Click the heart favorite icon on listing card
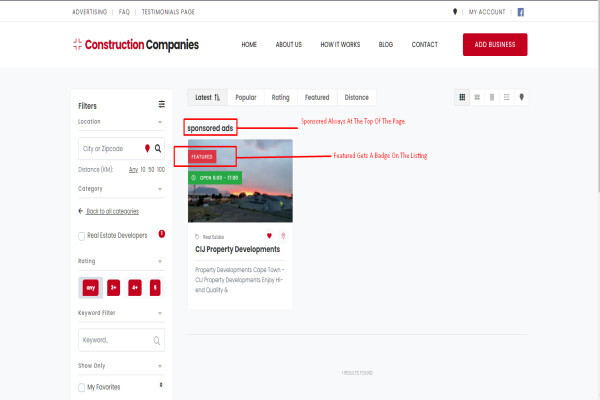 (x=269, y=236)
